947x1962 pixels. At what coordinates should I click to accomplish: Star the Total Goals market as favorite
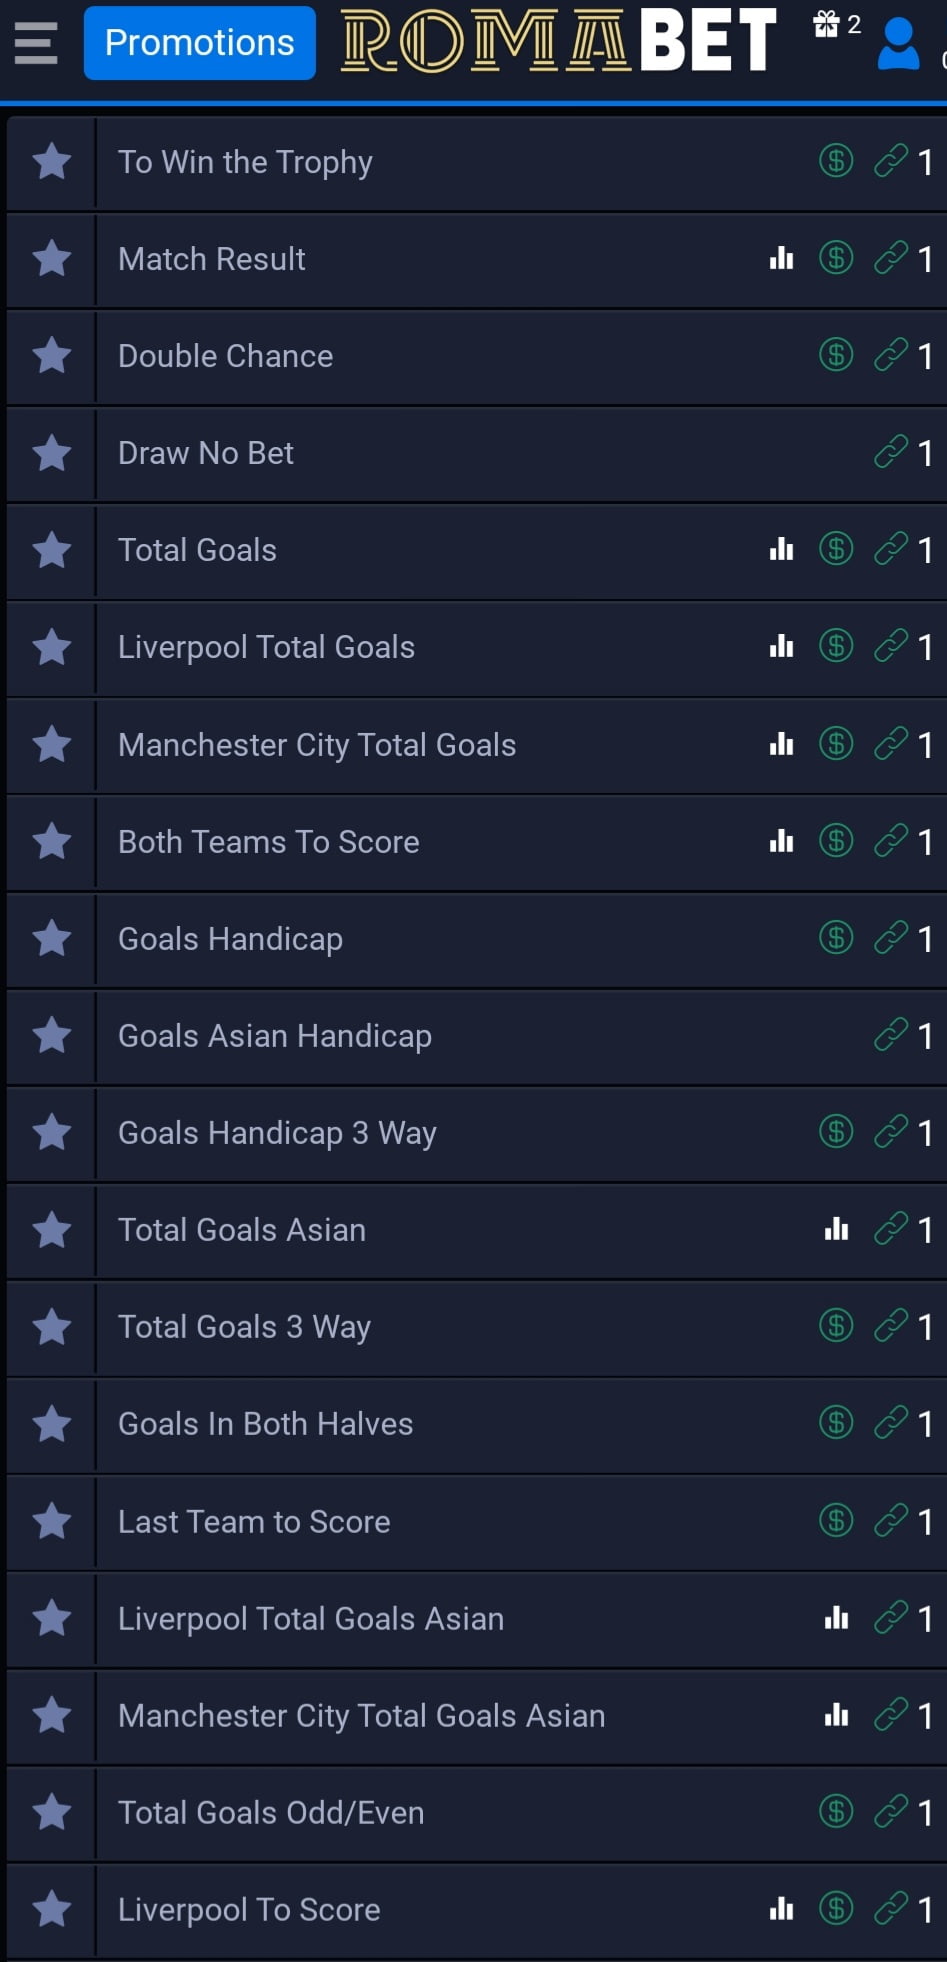[52, 550]
